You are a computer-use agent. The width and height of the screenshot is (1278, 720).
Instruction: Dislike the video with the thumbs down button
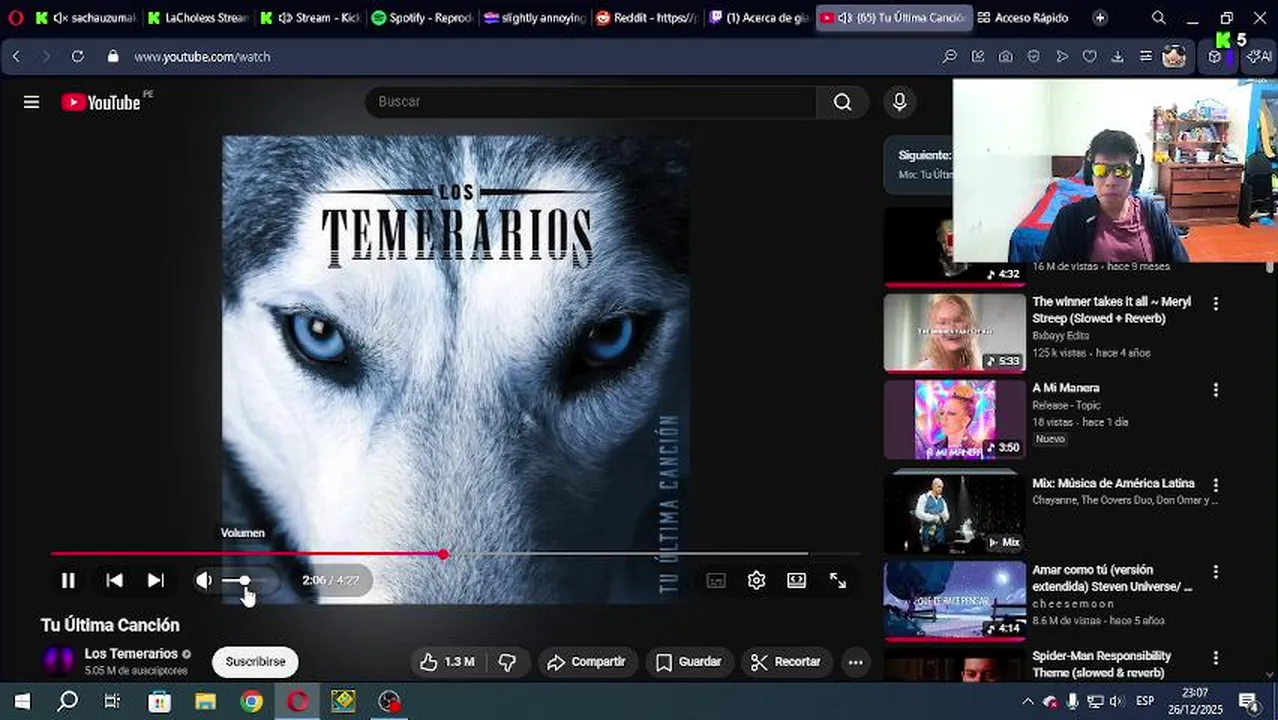(x=508, y=662)
